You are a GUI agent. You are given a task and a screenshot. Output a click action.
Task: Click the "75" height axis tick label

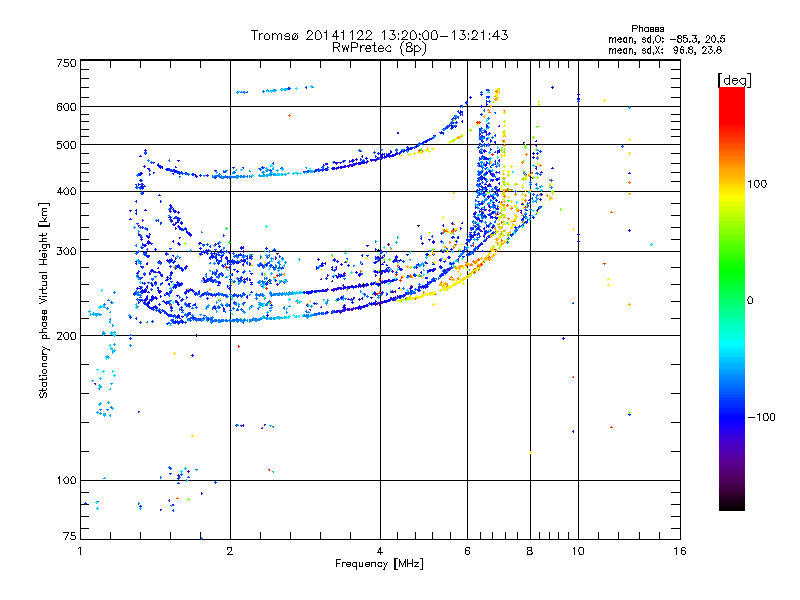[70, 536]
